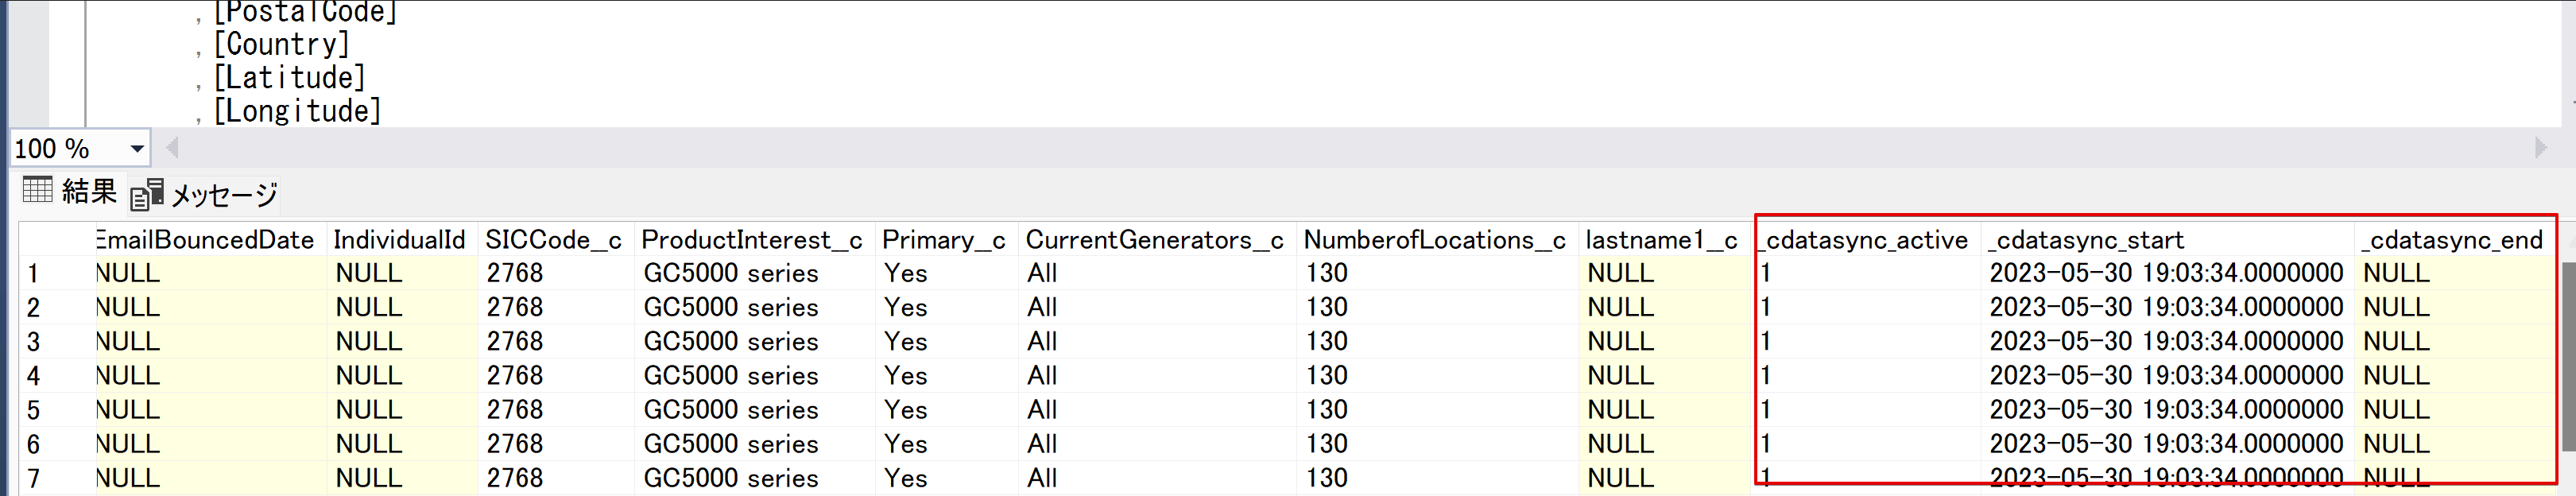Click the results grid icon

pyautogui.click(x=38, y=190)
